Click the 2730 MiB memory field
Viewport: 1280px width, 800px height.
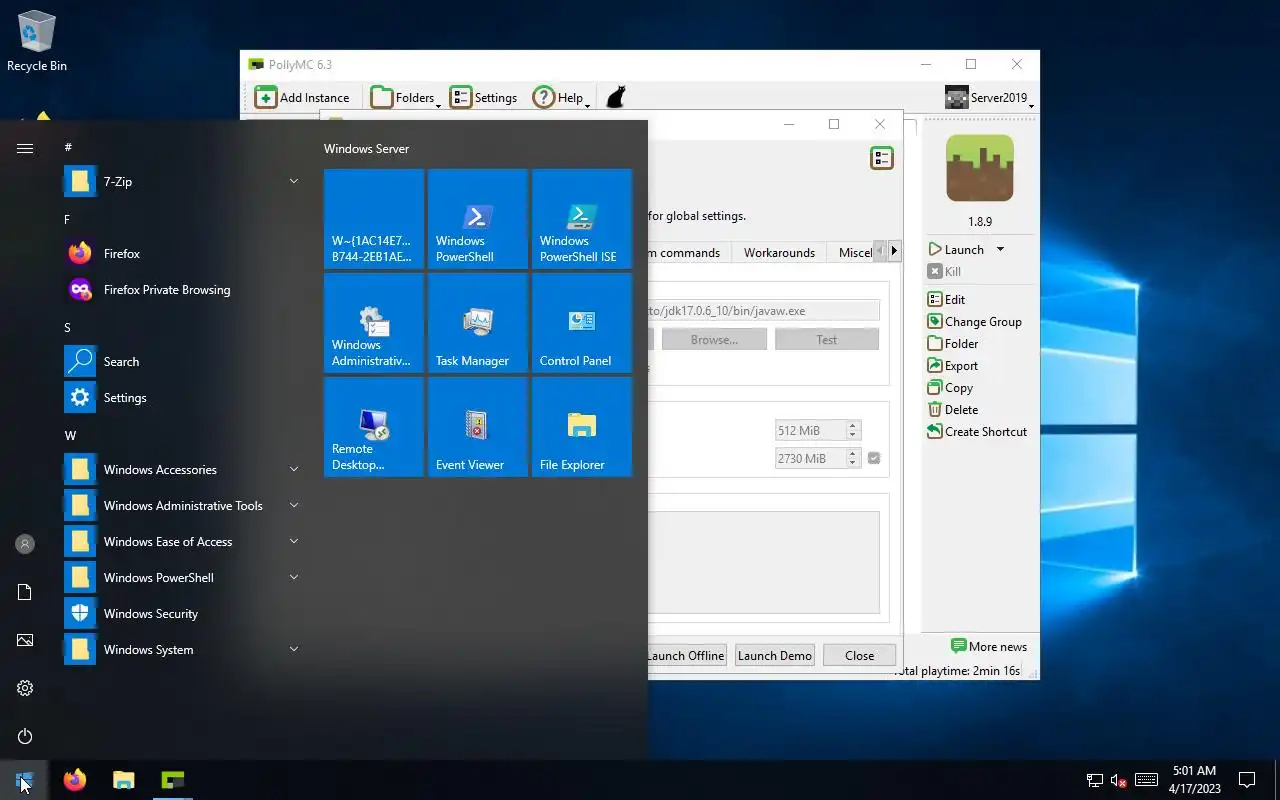point(810,458)
